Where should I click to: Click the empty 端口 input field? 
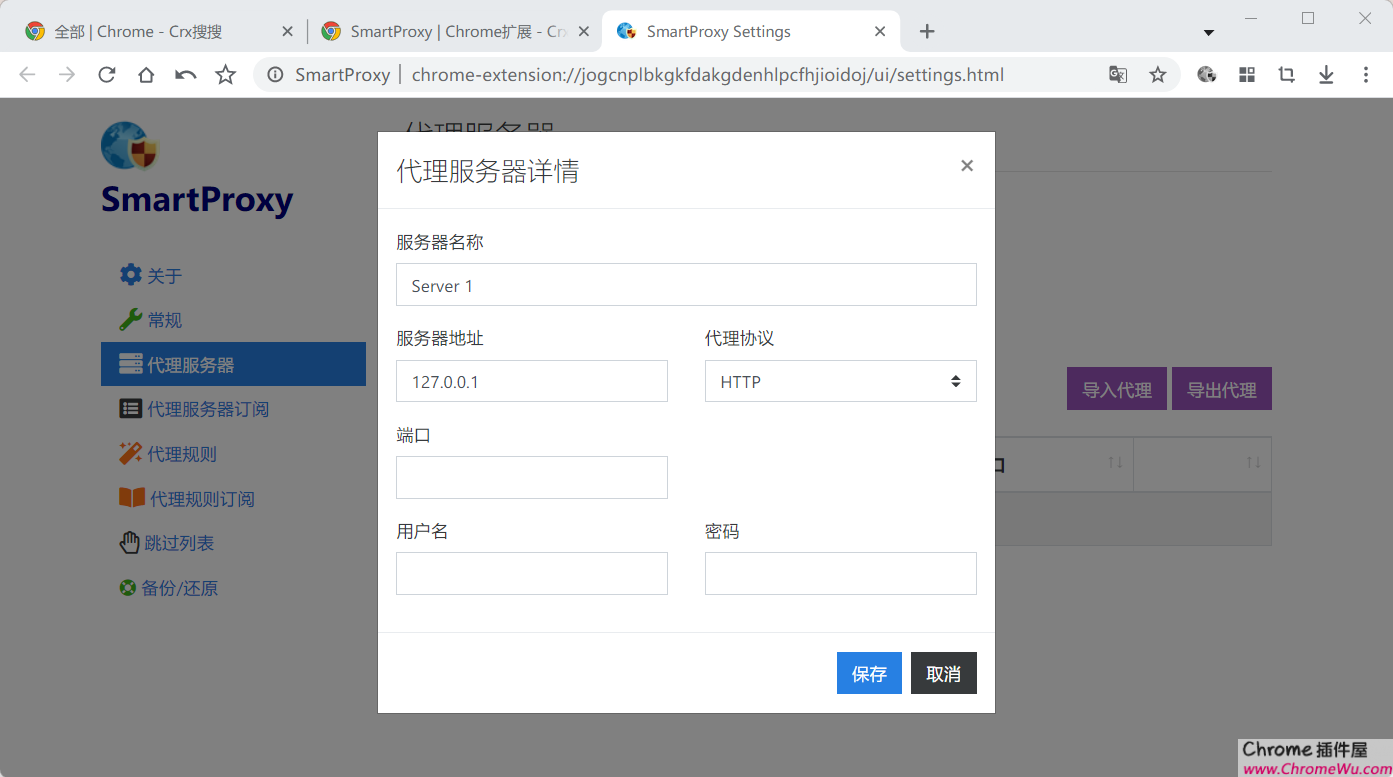(x=532, y=477)
